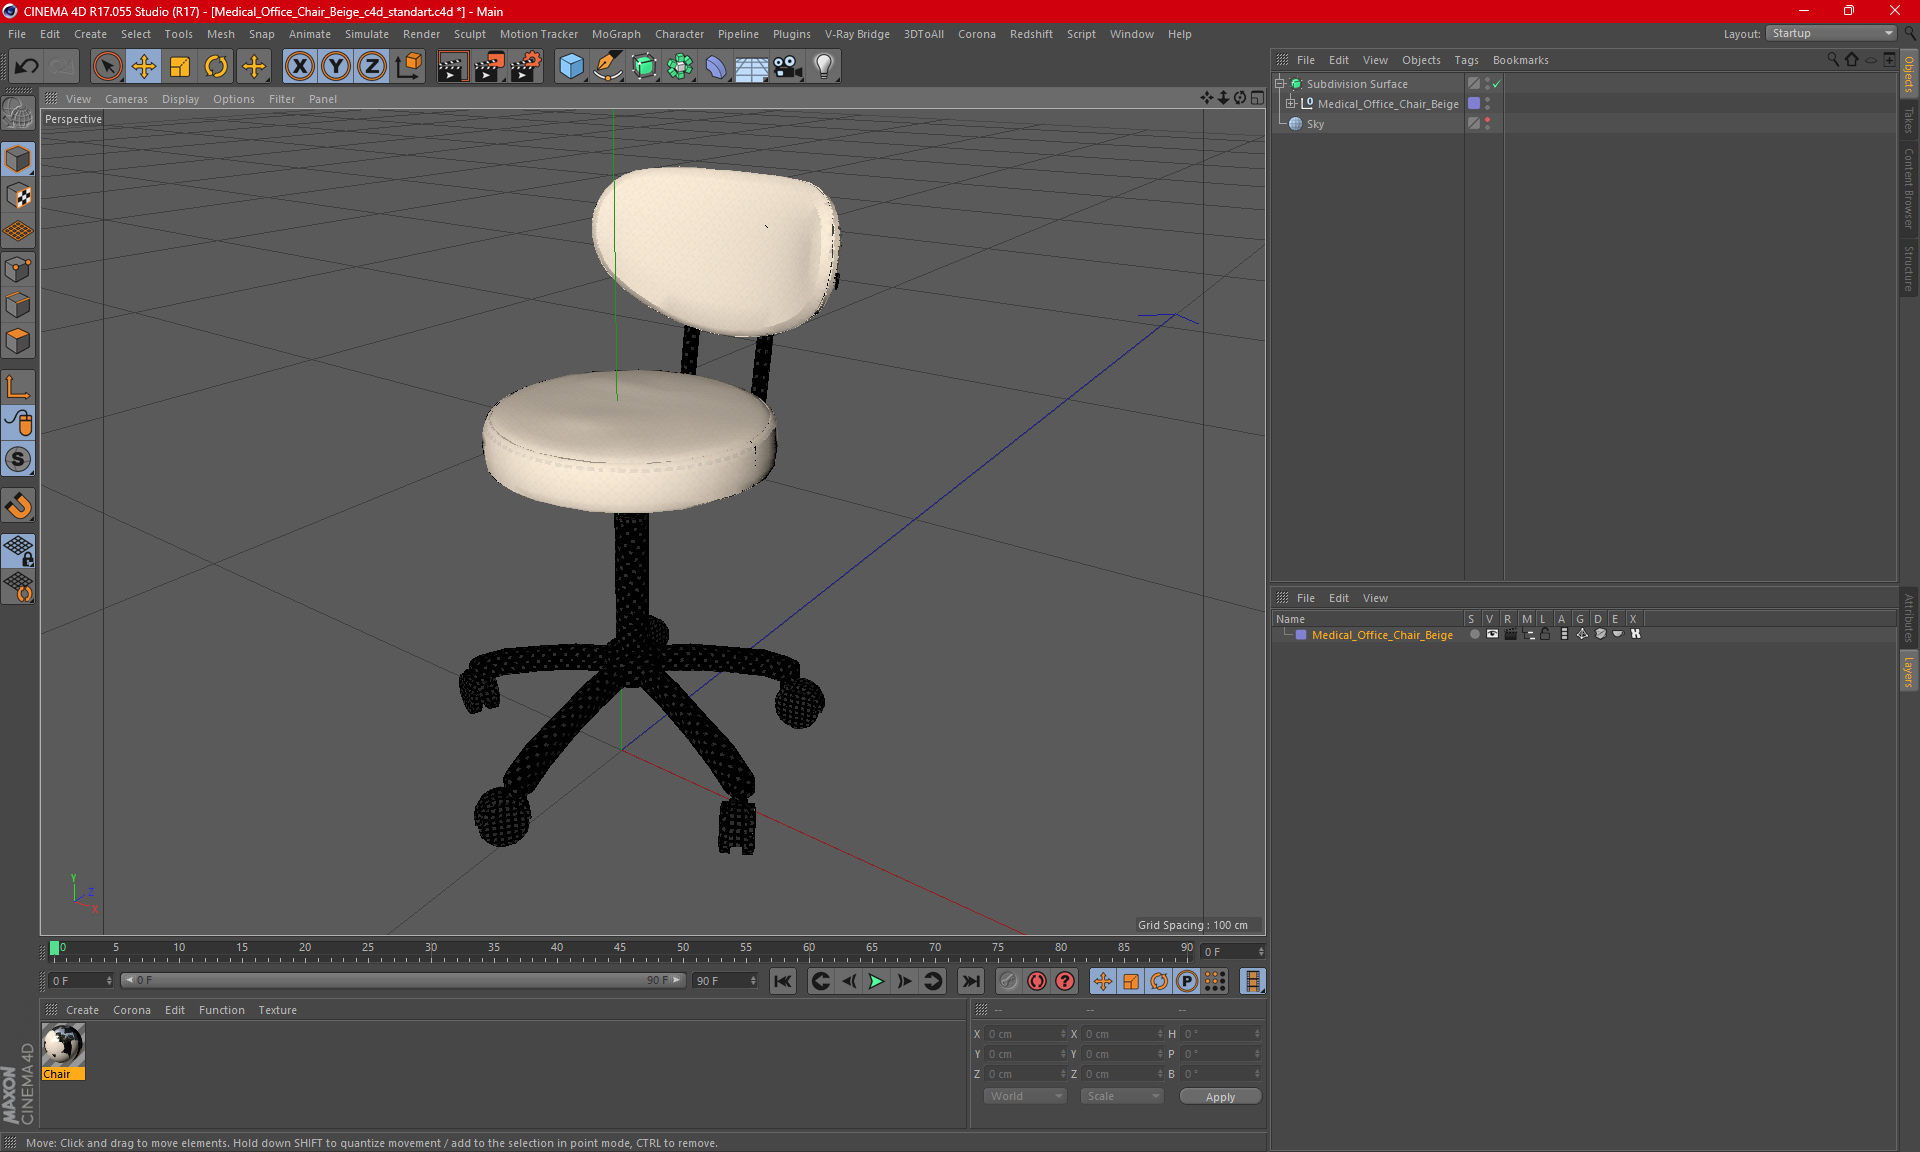1920x1152 pixels.
Task: Toggle Sky object visibility dots
Action: (x=1488, y=123)
